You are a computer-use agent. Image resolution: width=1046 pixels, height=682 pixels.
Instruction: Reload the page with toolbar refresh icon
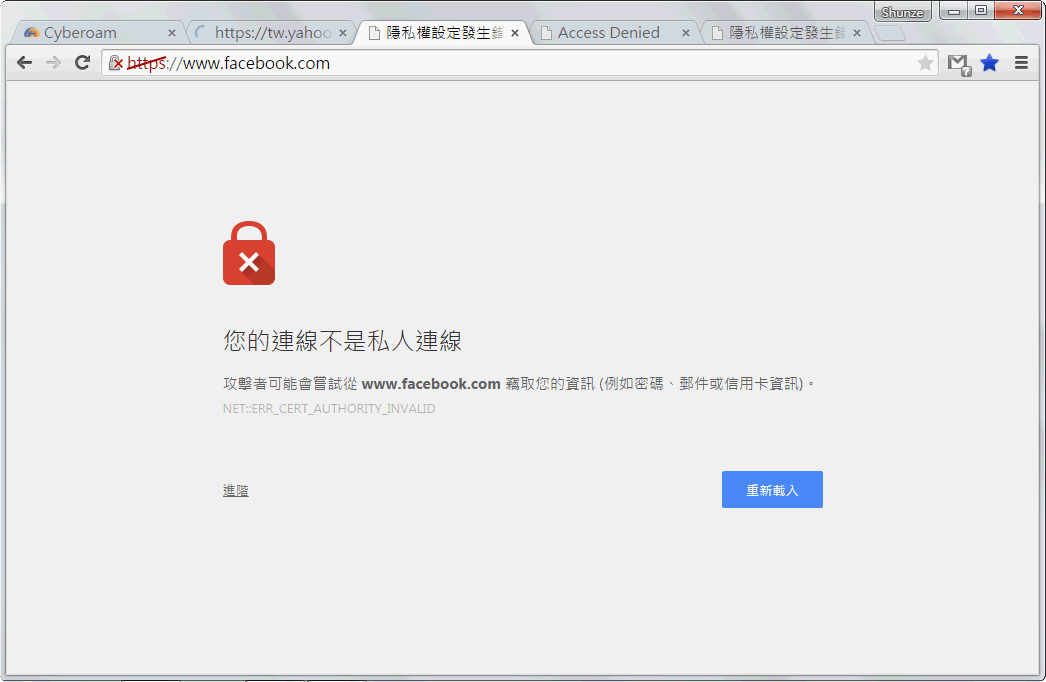tap(83, 63)
